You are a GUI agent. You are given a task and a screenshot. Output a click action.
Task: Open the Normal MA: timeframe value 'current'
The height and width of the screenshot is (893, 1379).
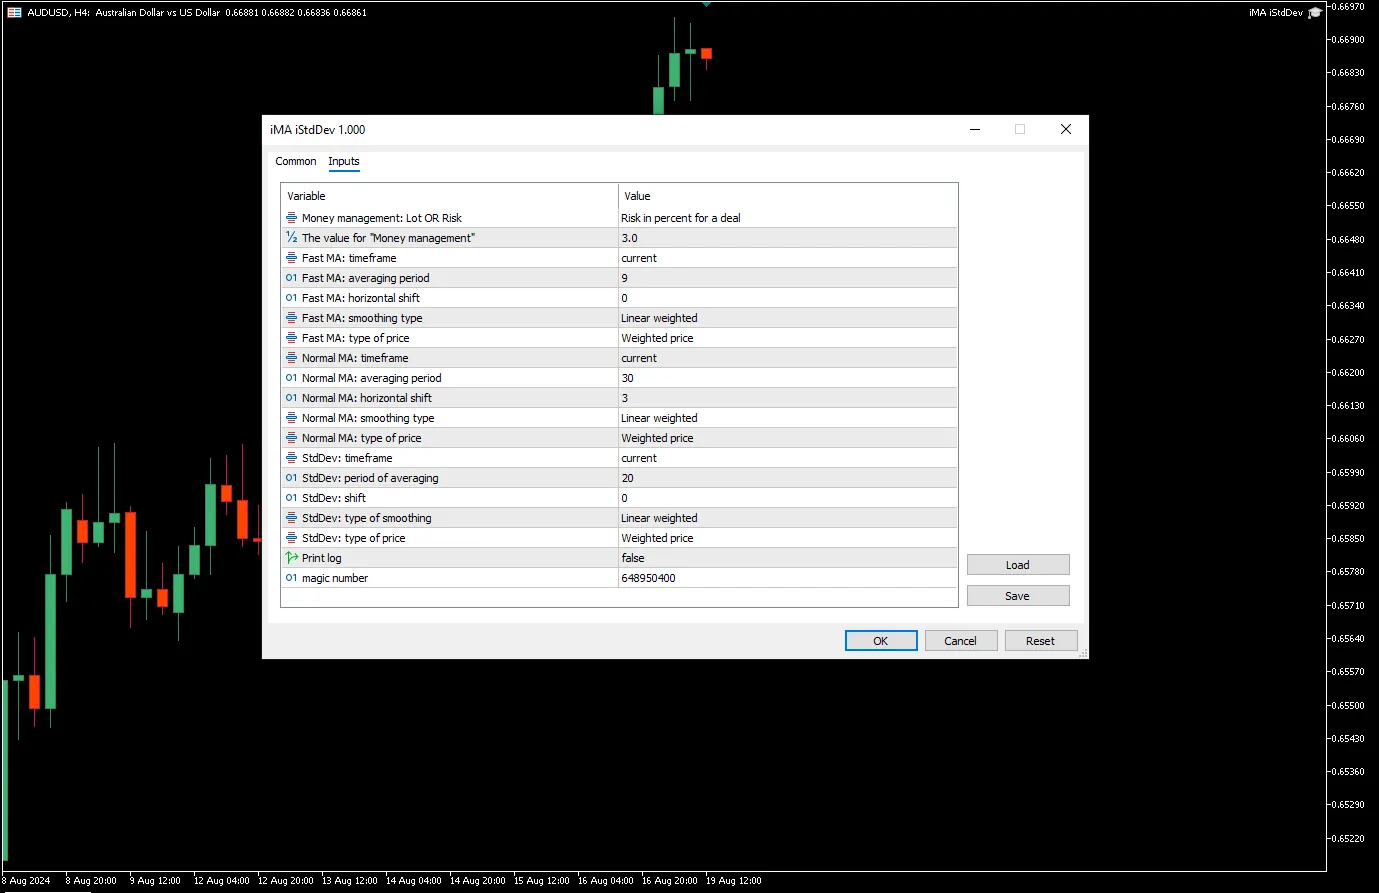pyautogui.click(x=788, y=358)
